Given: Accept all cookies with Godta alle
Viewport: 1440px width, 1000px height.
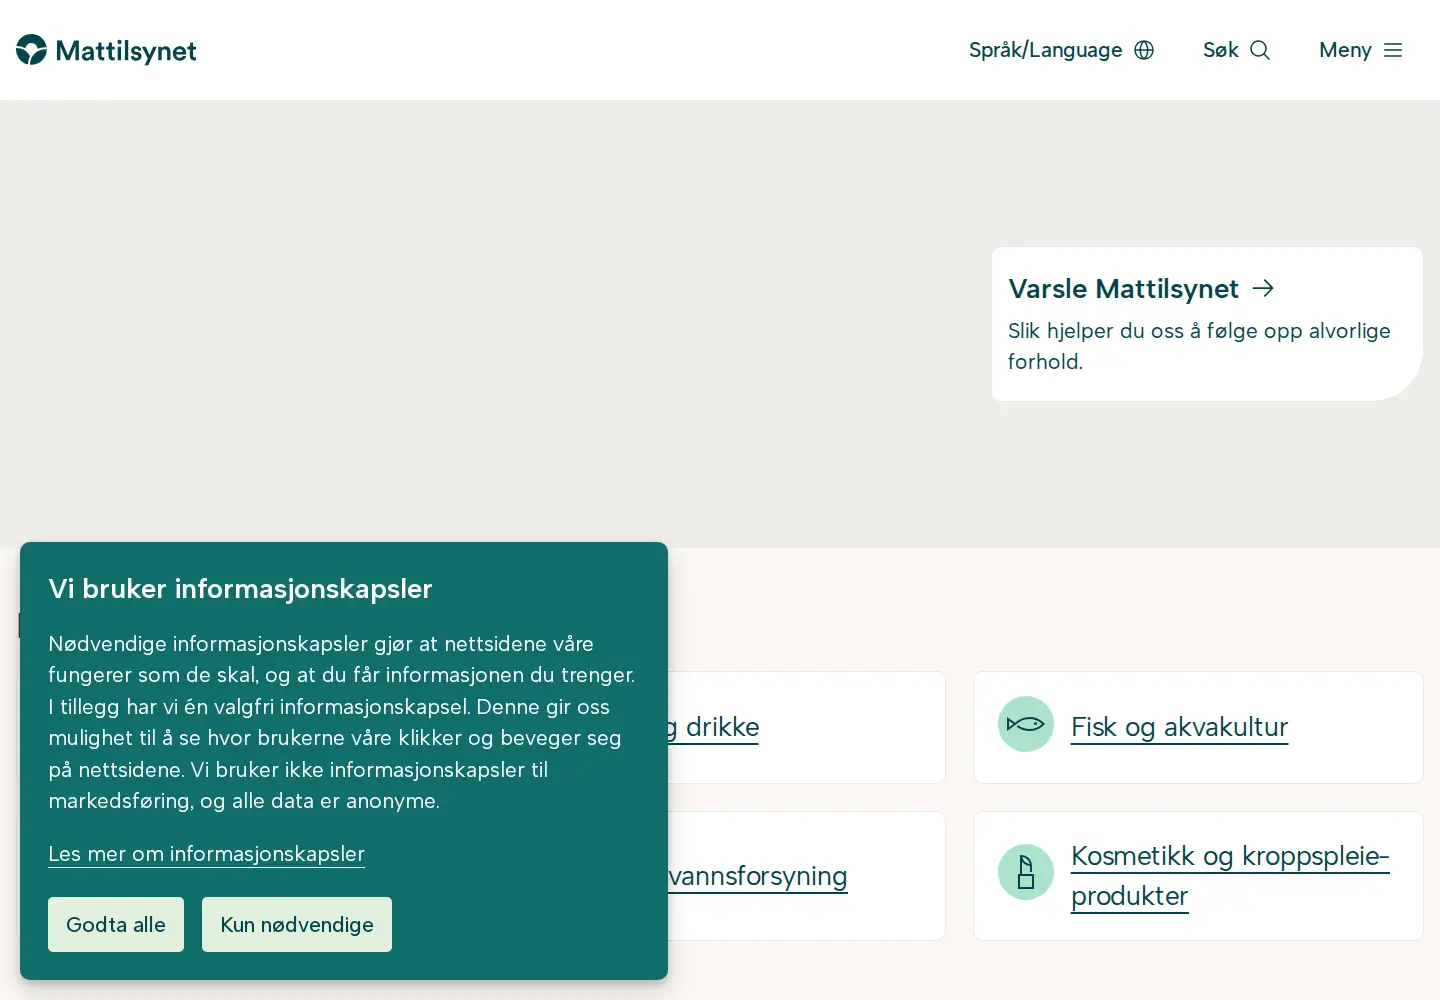Looking at the screenshot, I should (116, 924).
